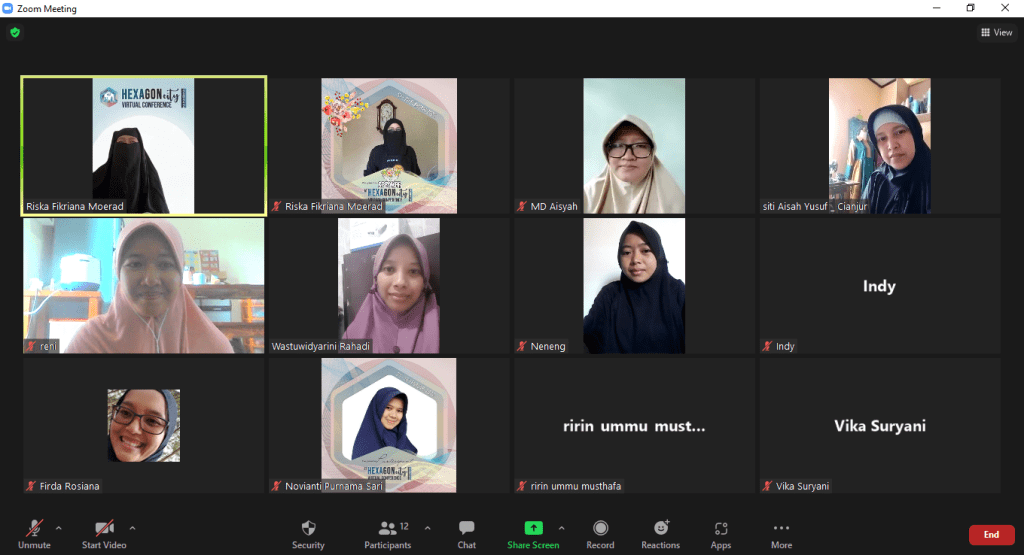Screen dimensions: 1024x555
Task: Click the green Share Screen icon
Action: (533, 528)
